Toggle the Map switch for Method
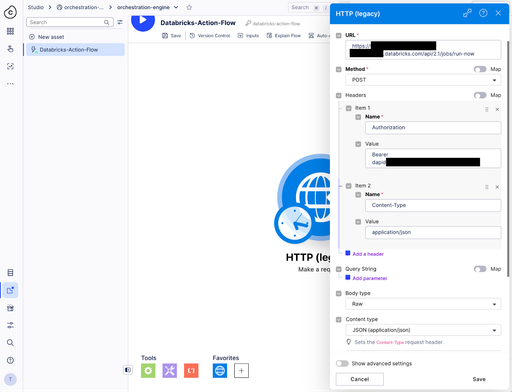This screenshot has height=392, width=512. (x=480, y=69)
